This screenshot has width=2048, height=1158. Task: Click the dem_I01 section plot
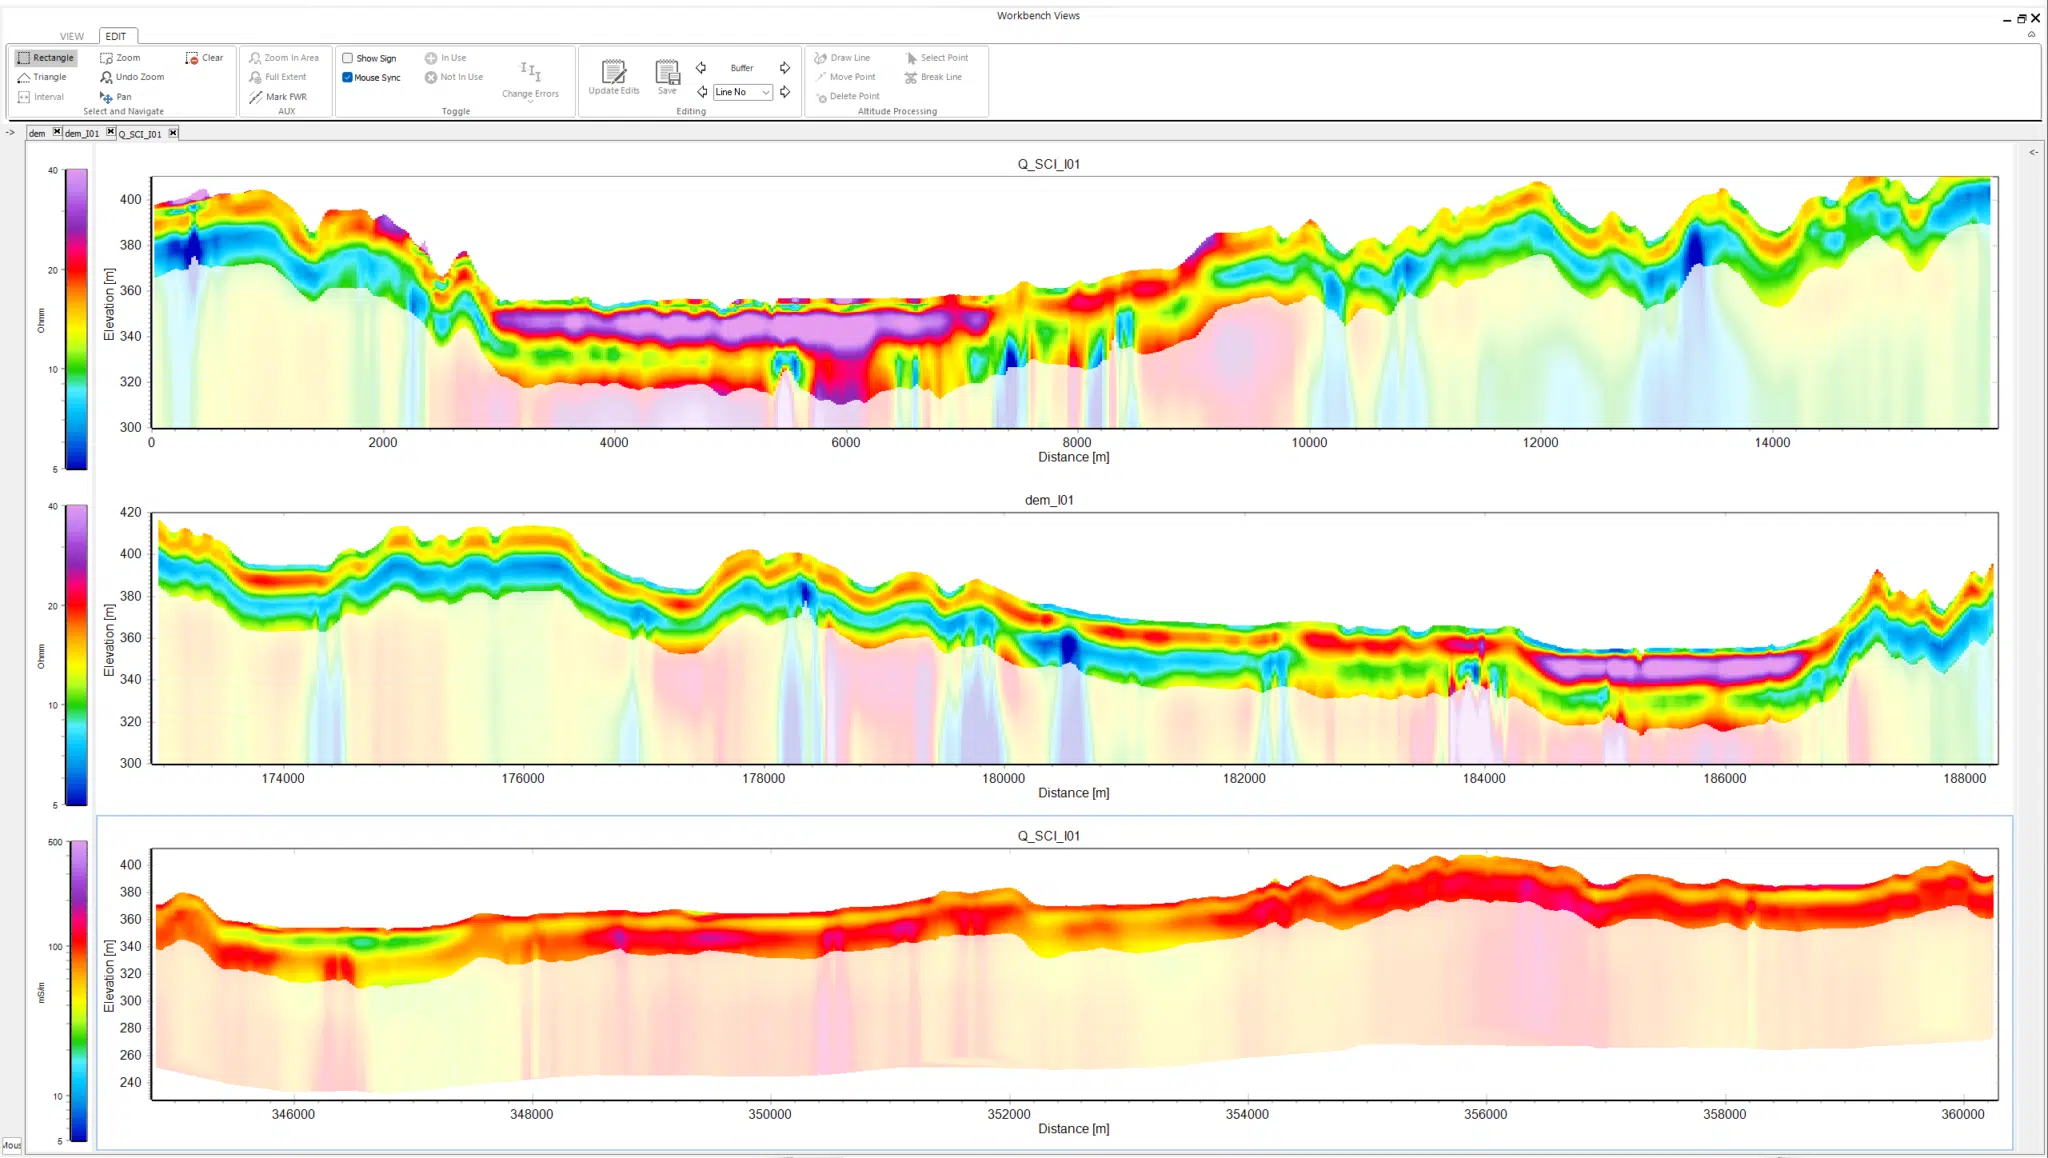click(1074, 639)
